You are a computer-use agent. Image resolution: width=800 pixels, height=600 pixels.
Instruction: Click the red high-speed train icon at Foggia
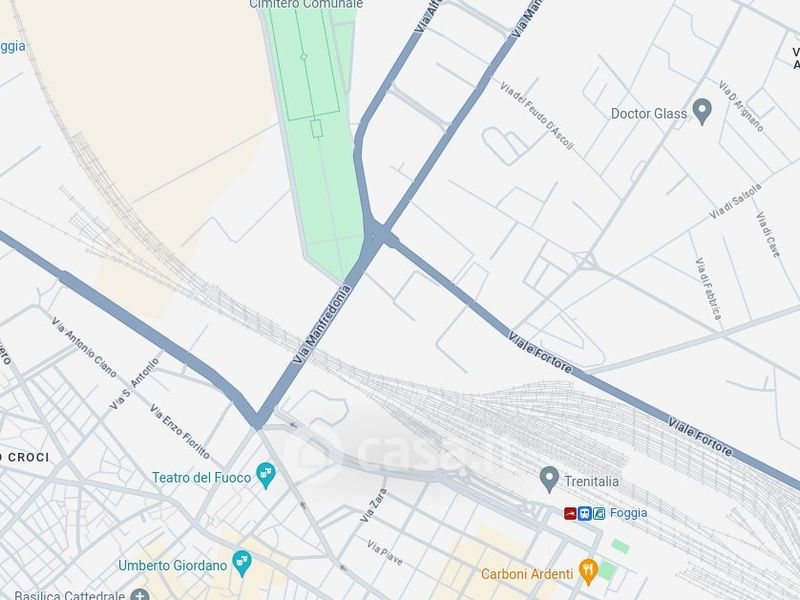point(570,513)
